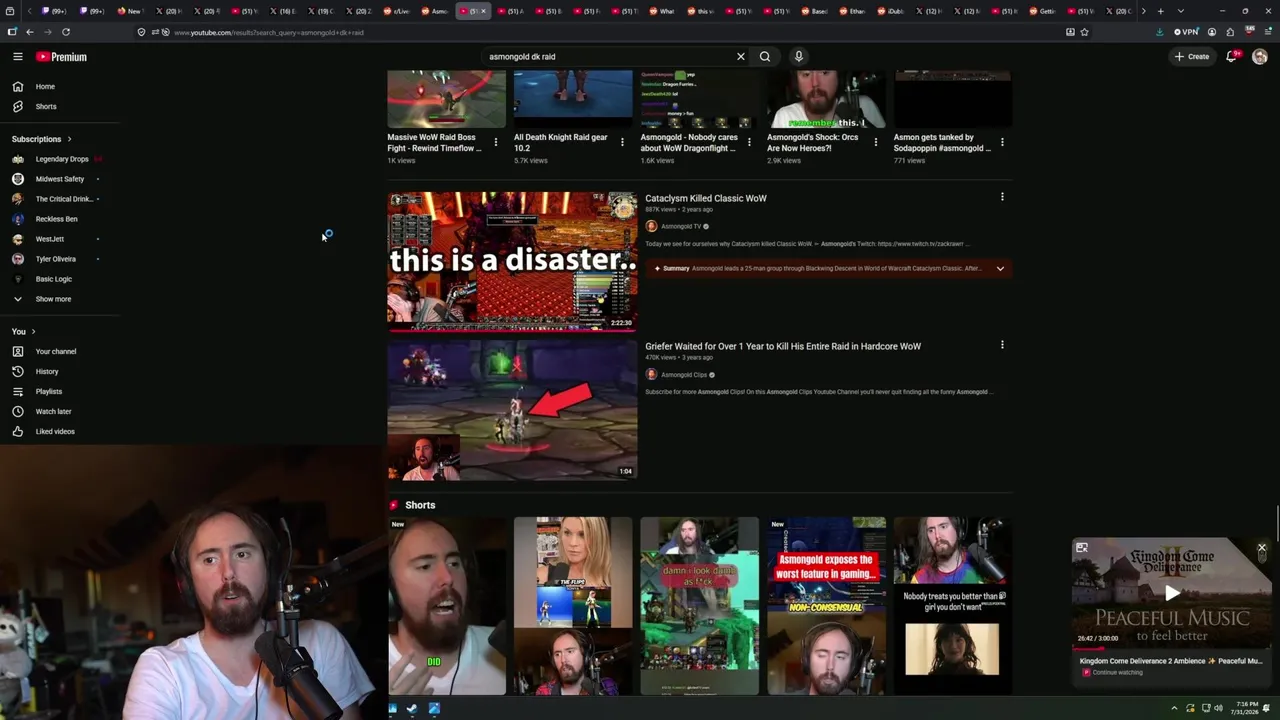
Task: Open Griefer Waited Over 1 Year video title
Action: (783, 346)
